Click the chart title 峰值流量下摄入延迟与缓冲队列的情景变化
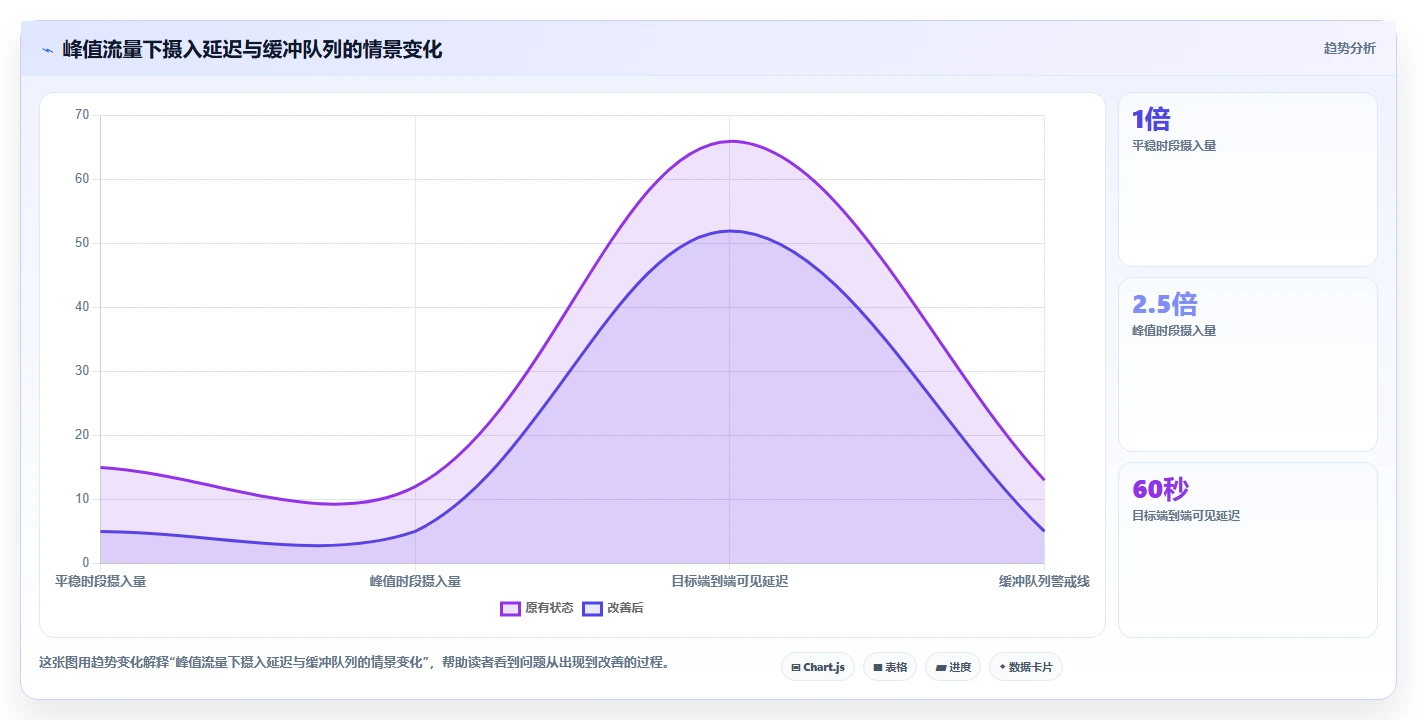Viewport: 1417px width, 720px height. click(252, 49)
